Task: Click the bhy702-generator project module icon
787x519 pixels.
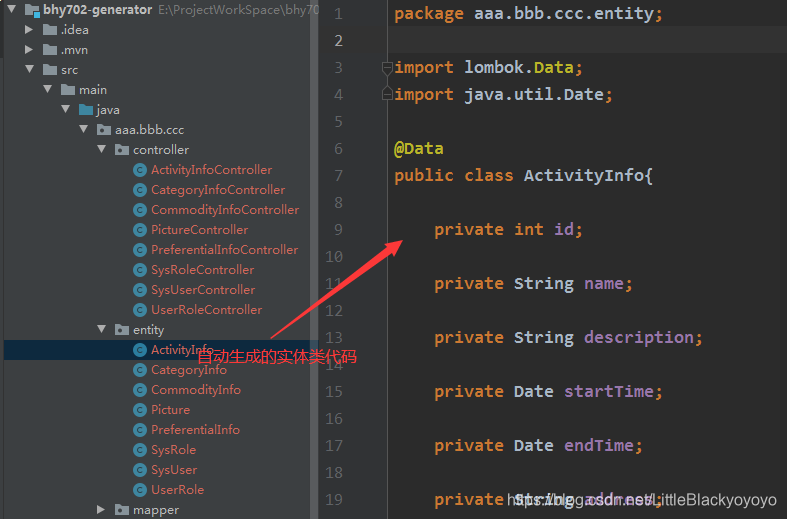Action: [31, 10]
